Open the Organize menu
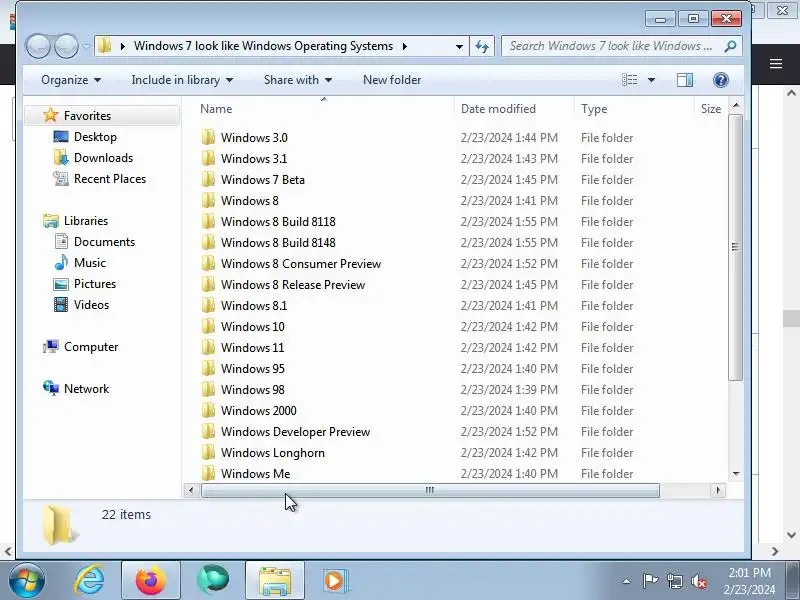The image size is (800, 600). pyautogui.click(x=71, y=80)
